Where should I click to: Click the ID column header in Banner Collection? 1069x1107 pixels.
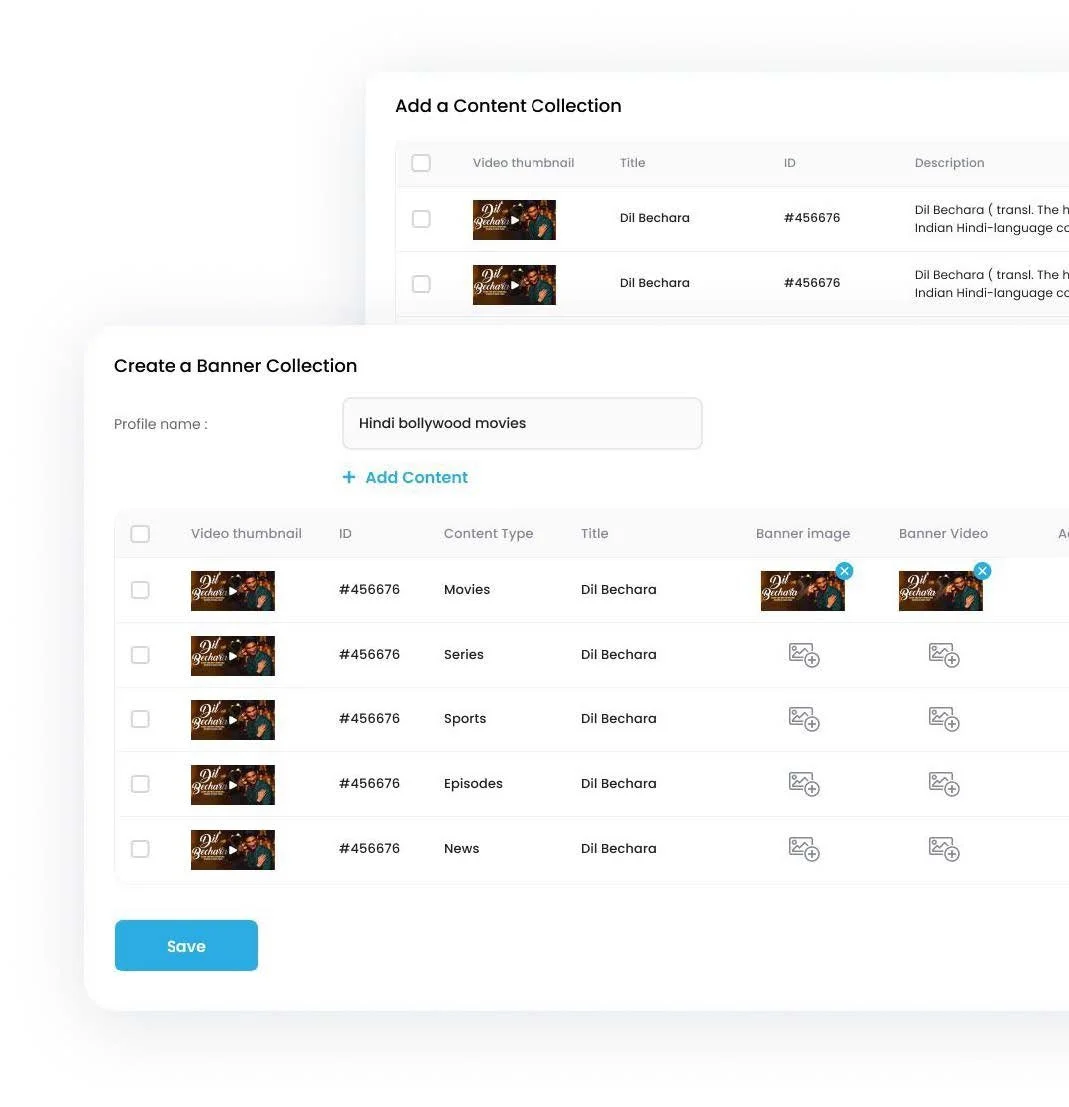coord(345,534)
